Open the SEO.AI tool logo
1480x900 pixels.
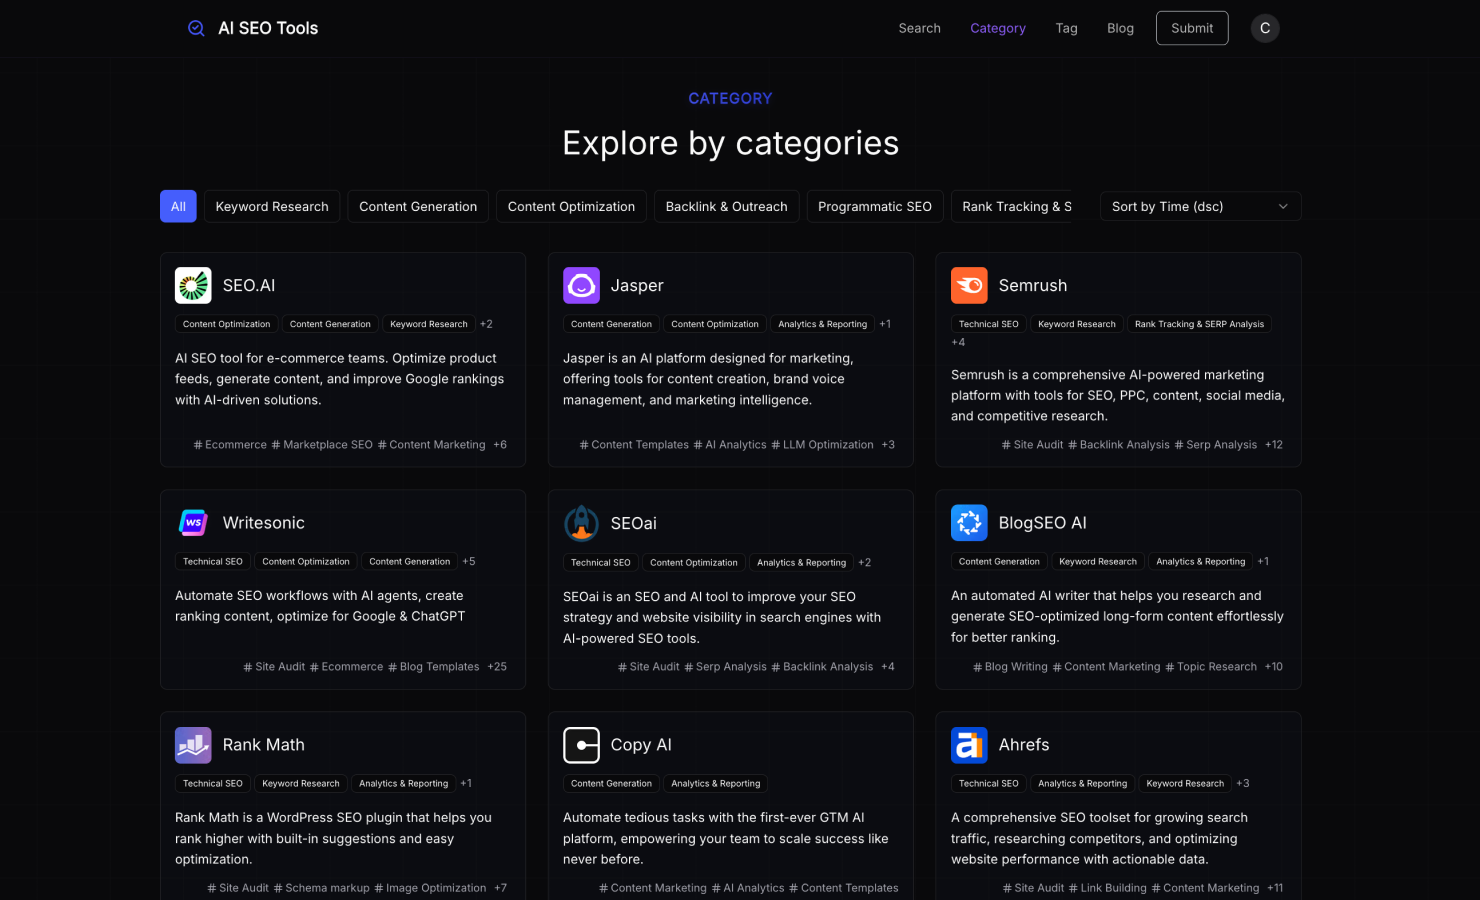[x=193, y=285]
